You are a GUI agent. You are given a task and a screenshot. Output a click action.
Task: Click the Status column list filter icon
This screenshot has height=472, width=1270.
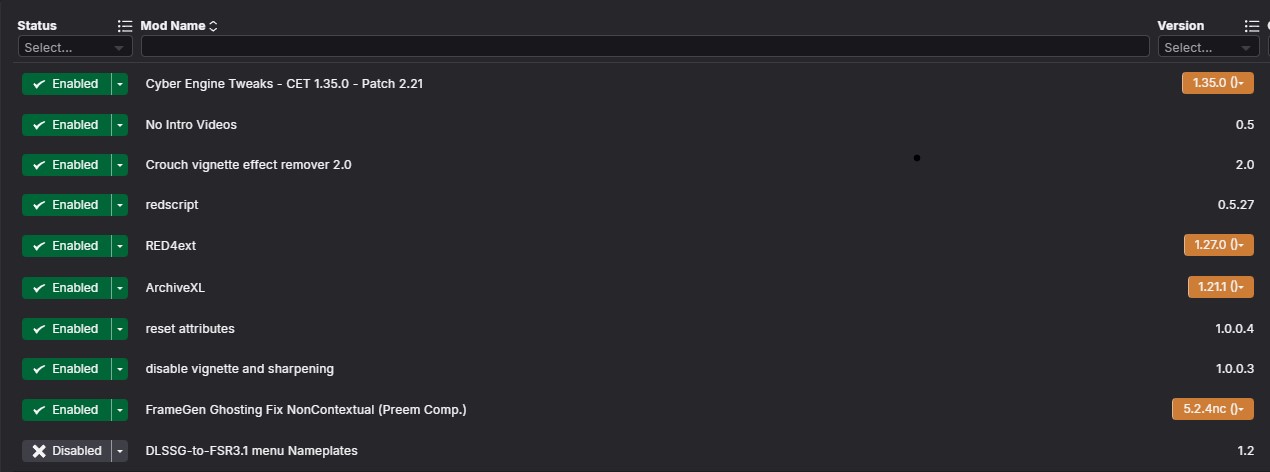tap(125, 26)
